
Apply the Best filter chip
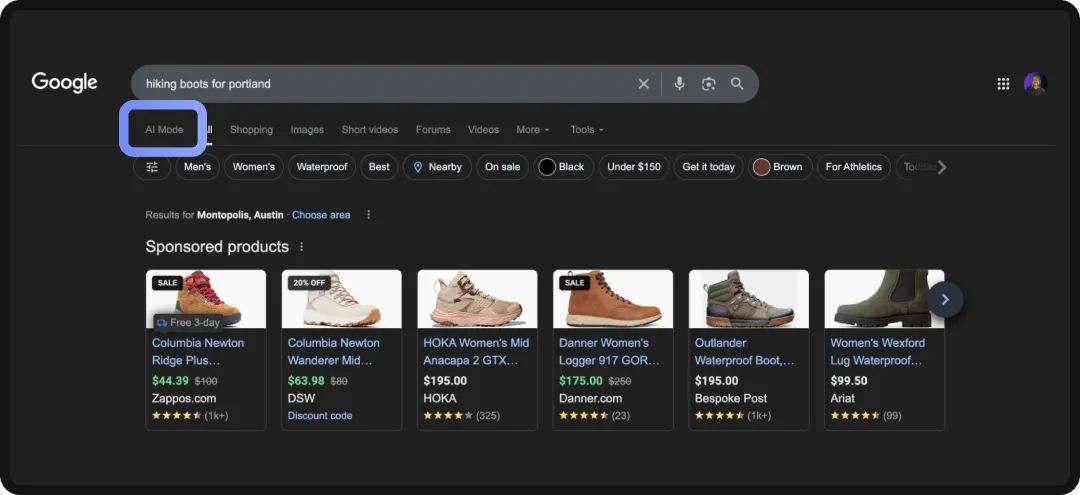[379, 167]
